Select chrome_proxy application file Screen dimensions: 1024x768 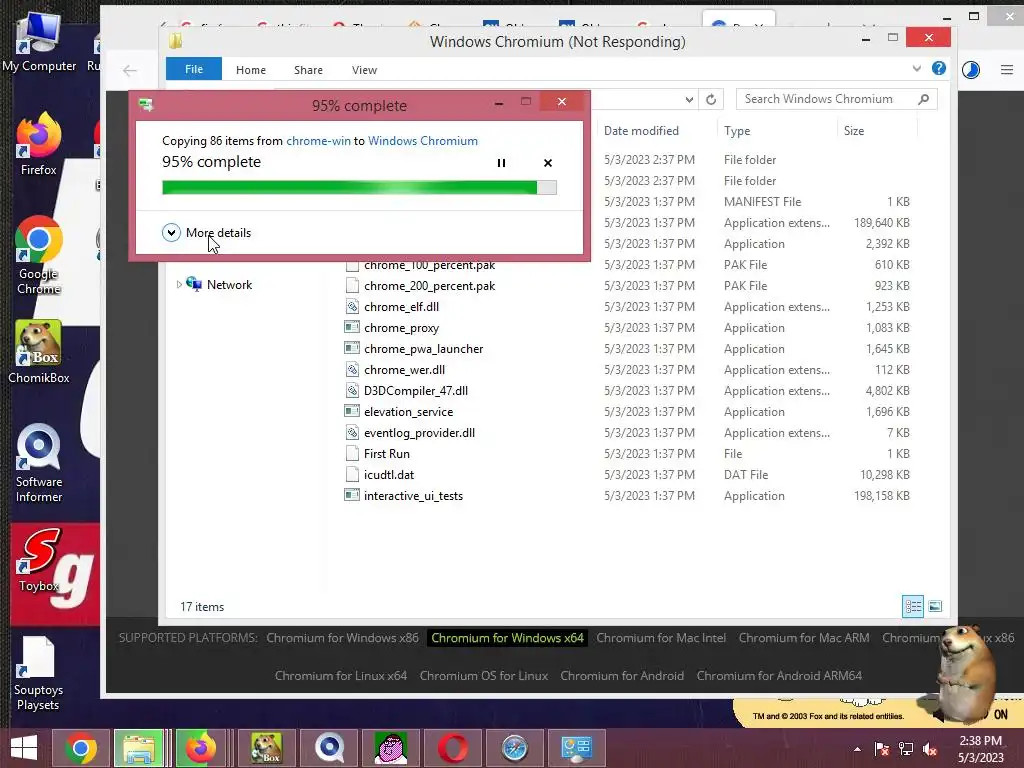pos(401,328)
